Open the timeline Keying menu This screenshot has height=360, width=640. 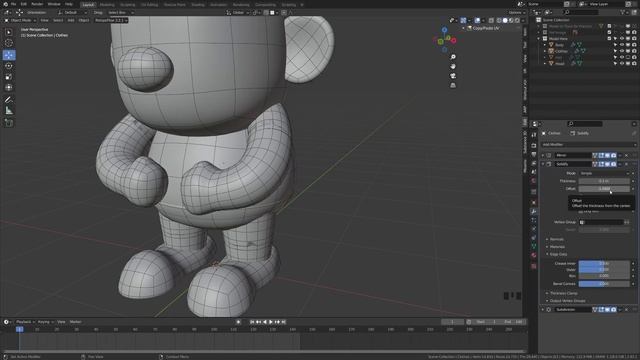coord(45,322)
